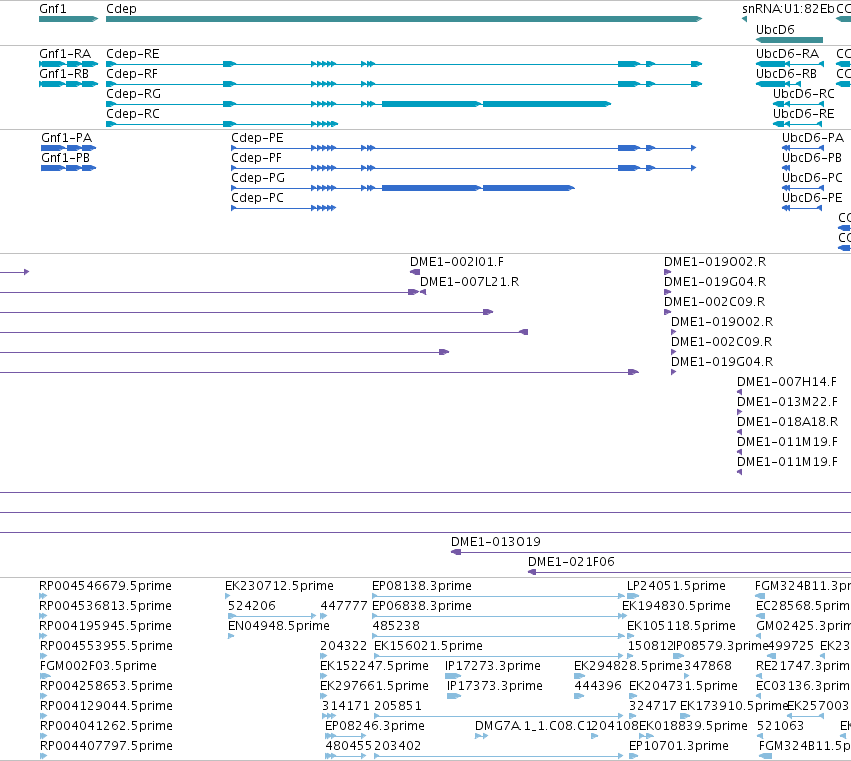Select the EK297661.5prime EST label
Viewport: 851px width, 761px height.
coord(374,686)
